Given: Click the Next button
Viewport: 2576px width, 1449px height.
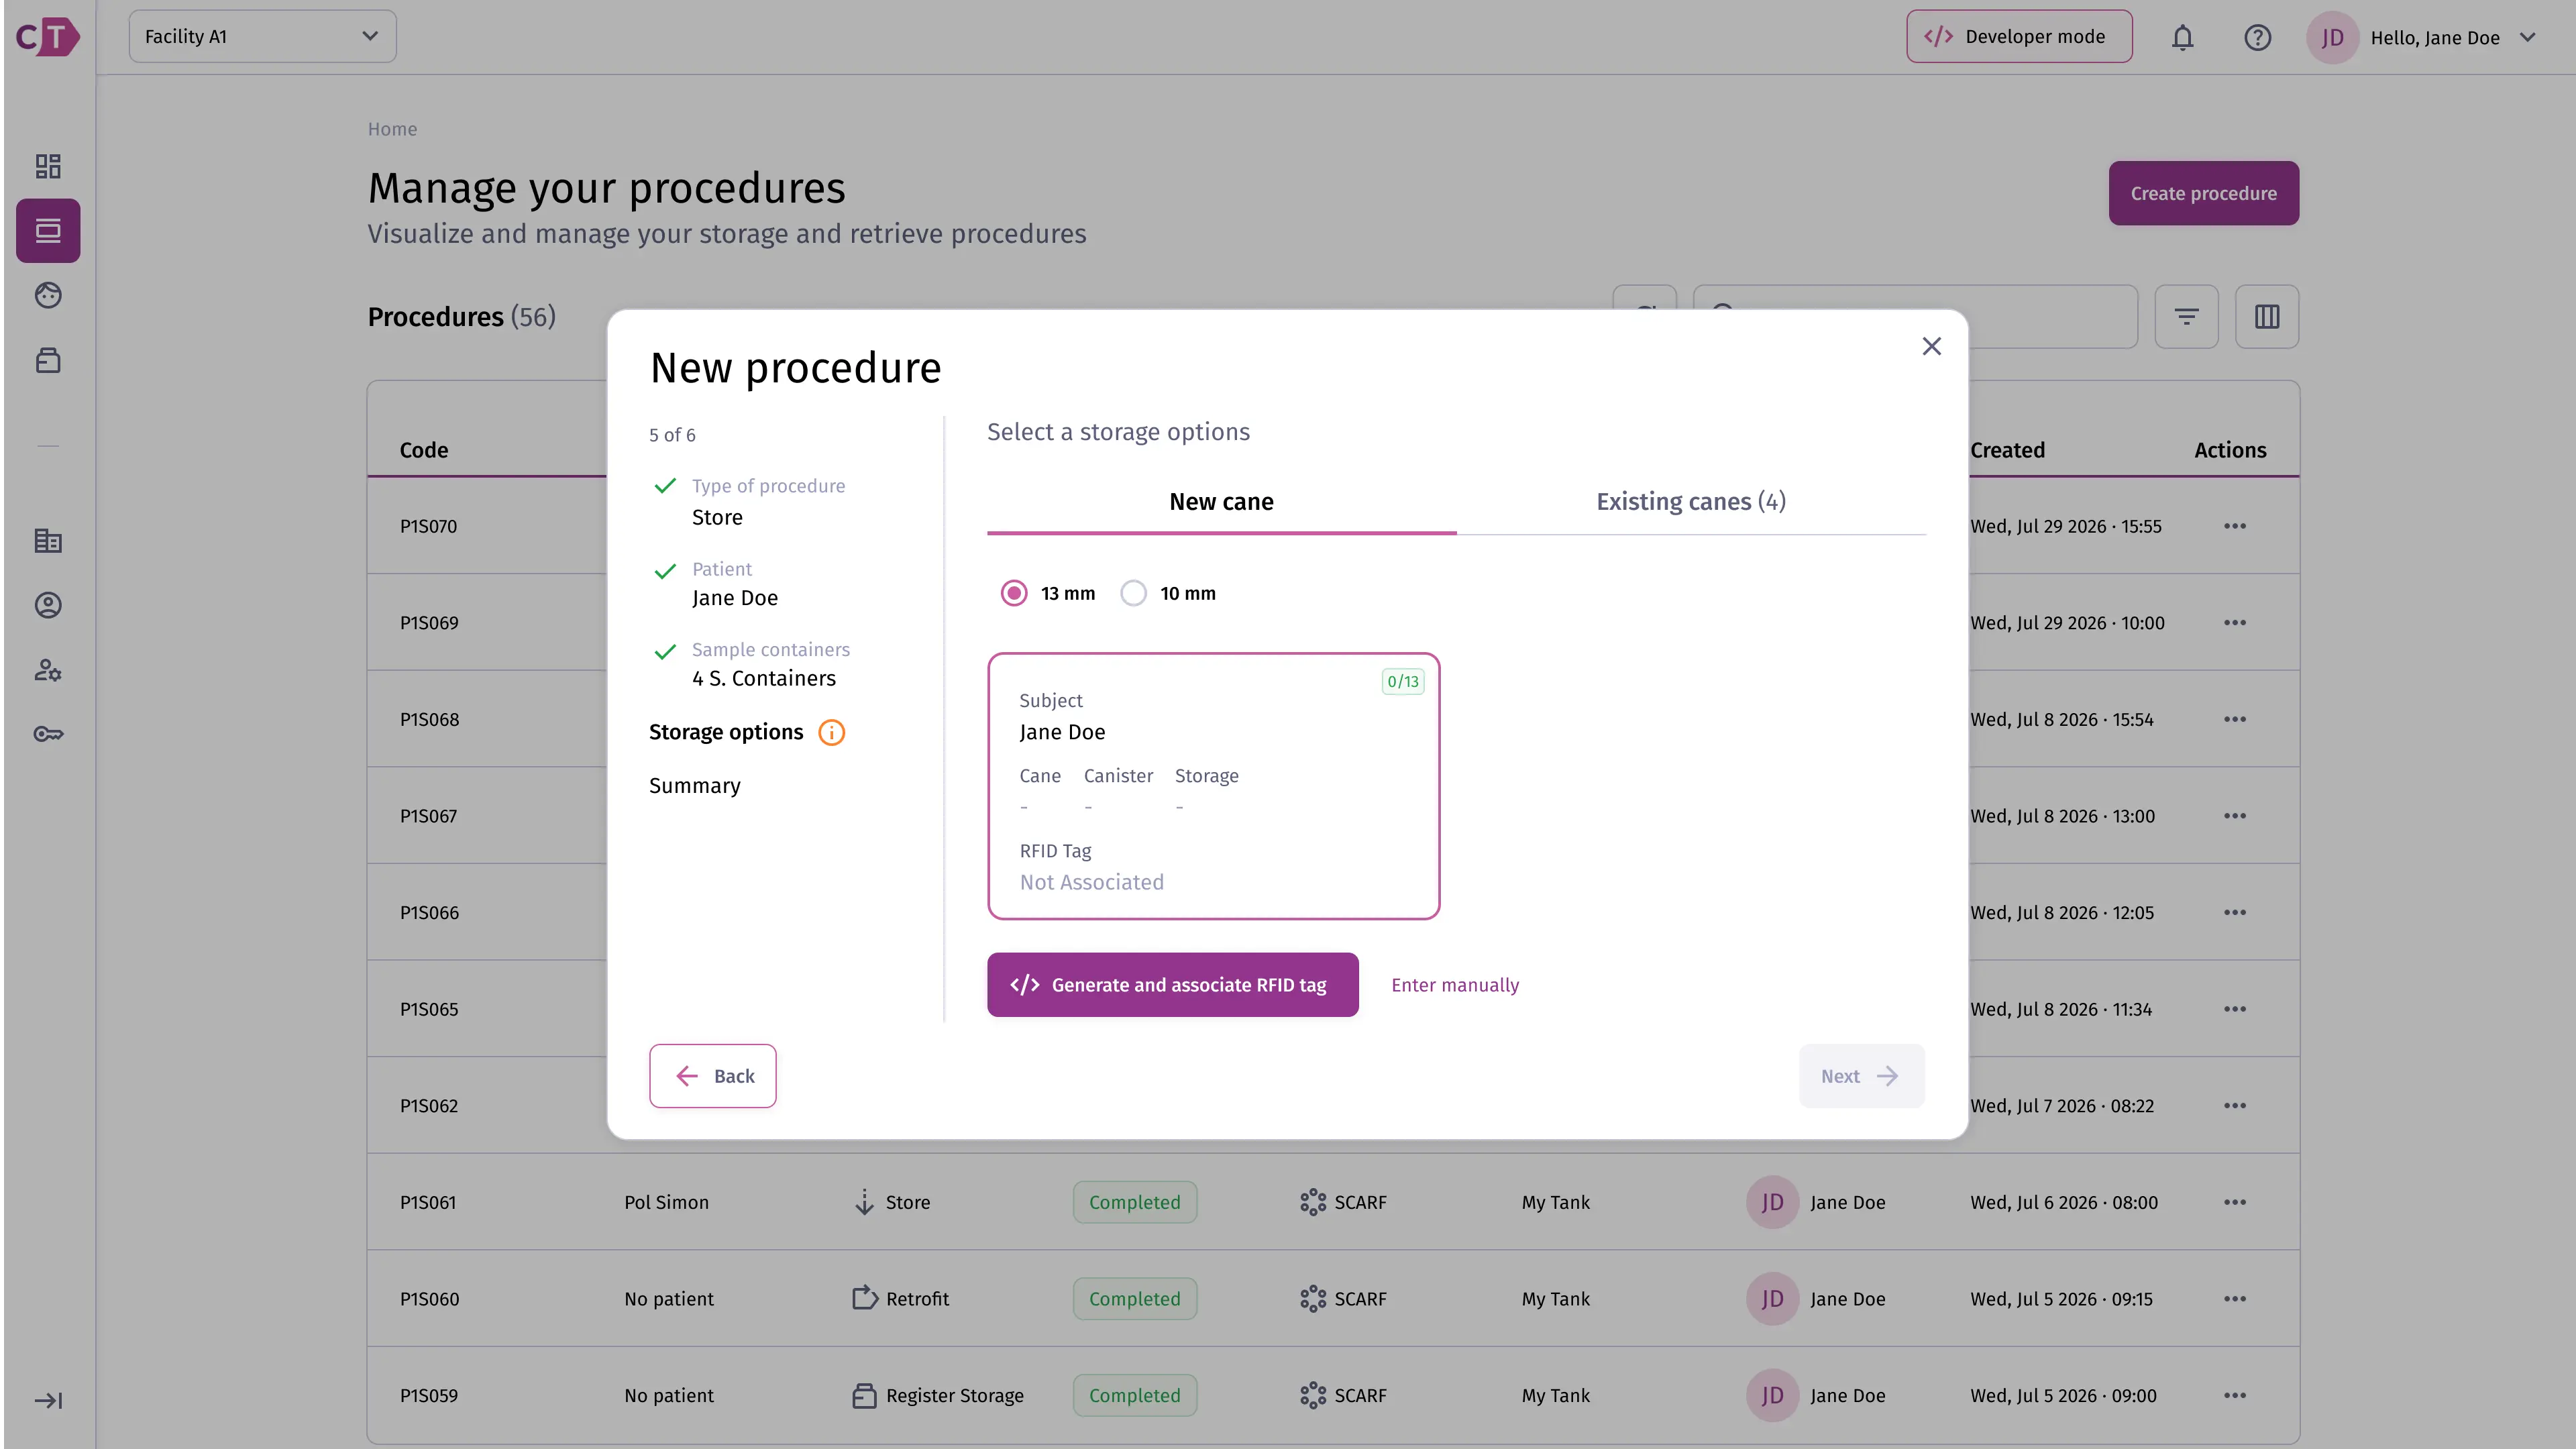Looking at the screenshot, I should (1861, 1076).
